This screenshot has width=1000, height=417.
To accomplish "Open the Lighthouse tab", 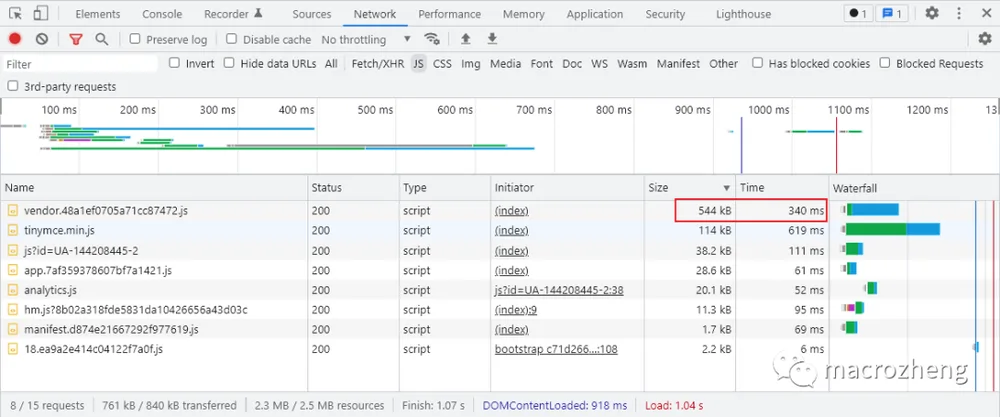I will tap(743, 14).
